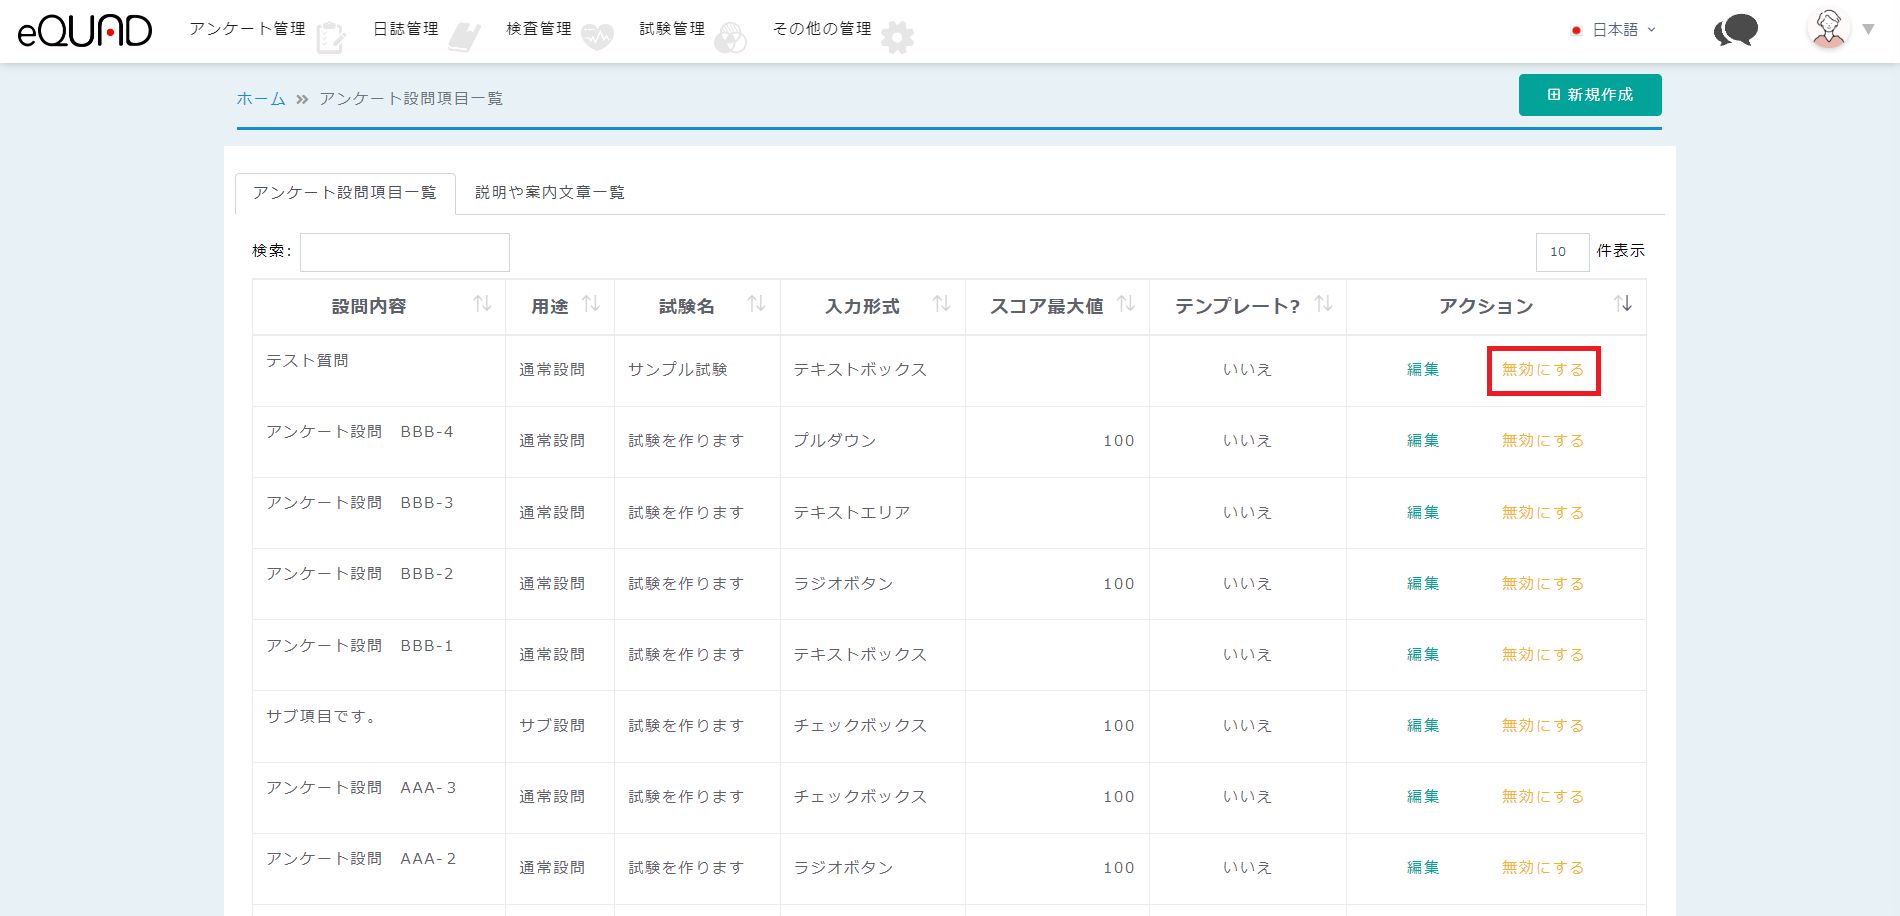
Task: Click 編集 for アンケート設問 BBB-4 row
Action: [1422, 441]
